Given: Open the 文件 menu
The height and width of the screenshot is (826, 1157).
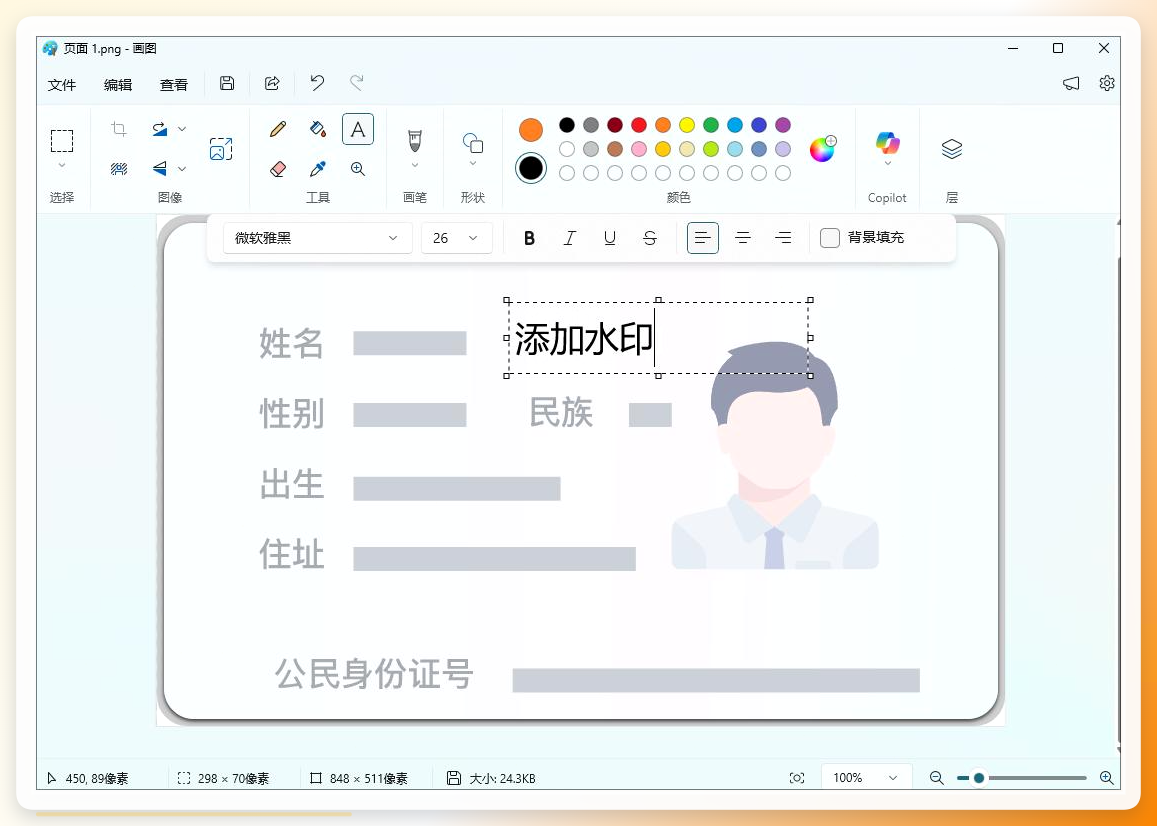Looking at the screenshot, I should click(x=62, y=85).
